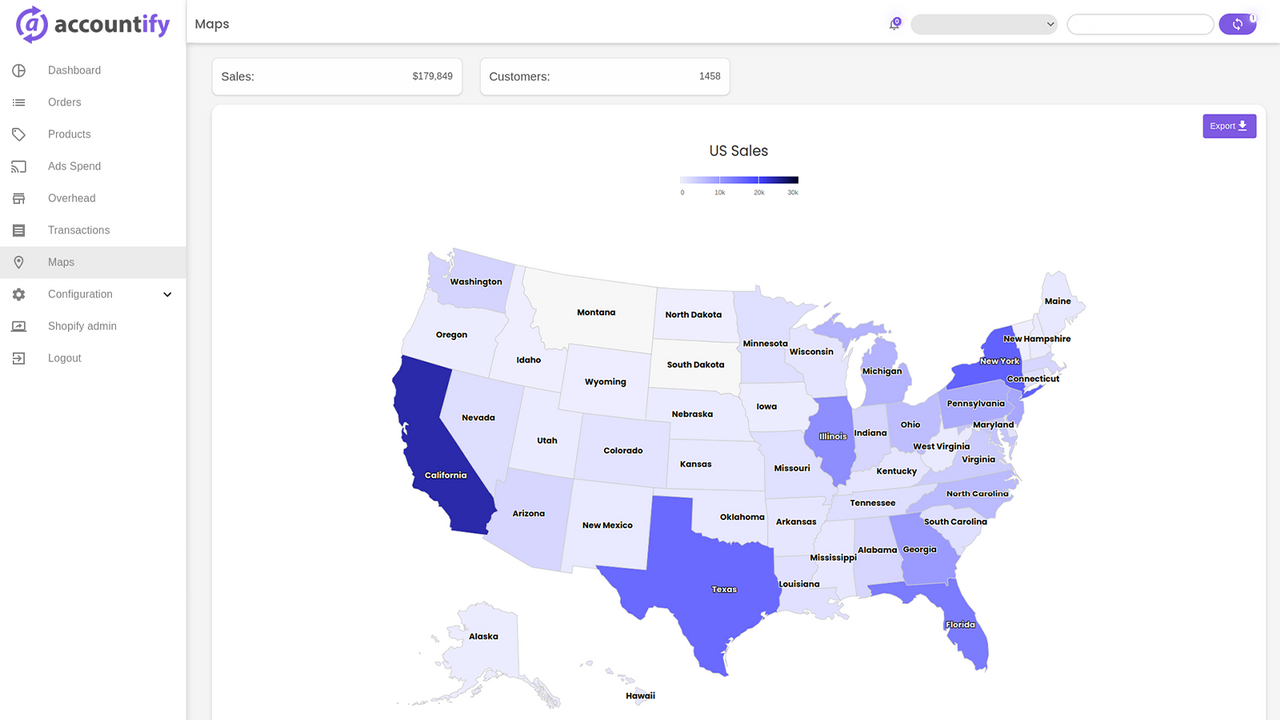
Task: Click the Transactions document icon
Action: tap(17, 230)
